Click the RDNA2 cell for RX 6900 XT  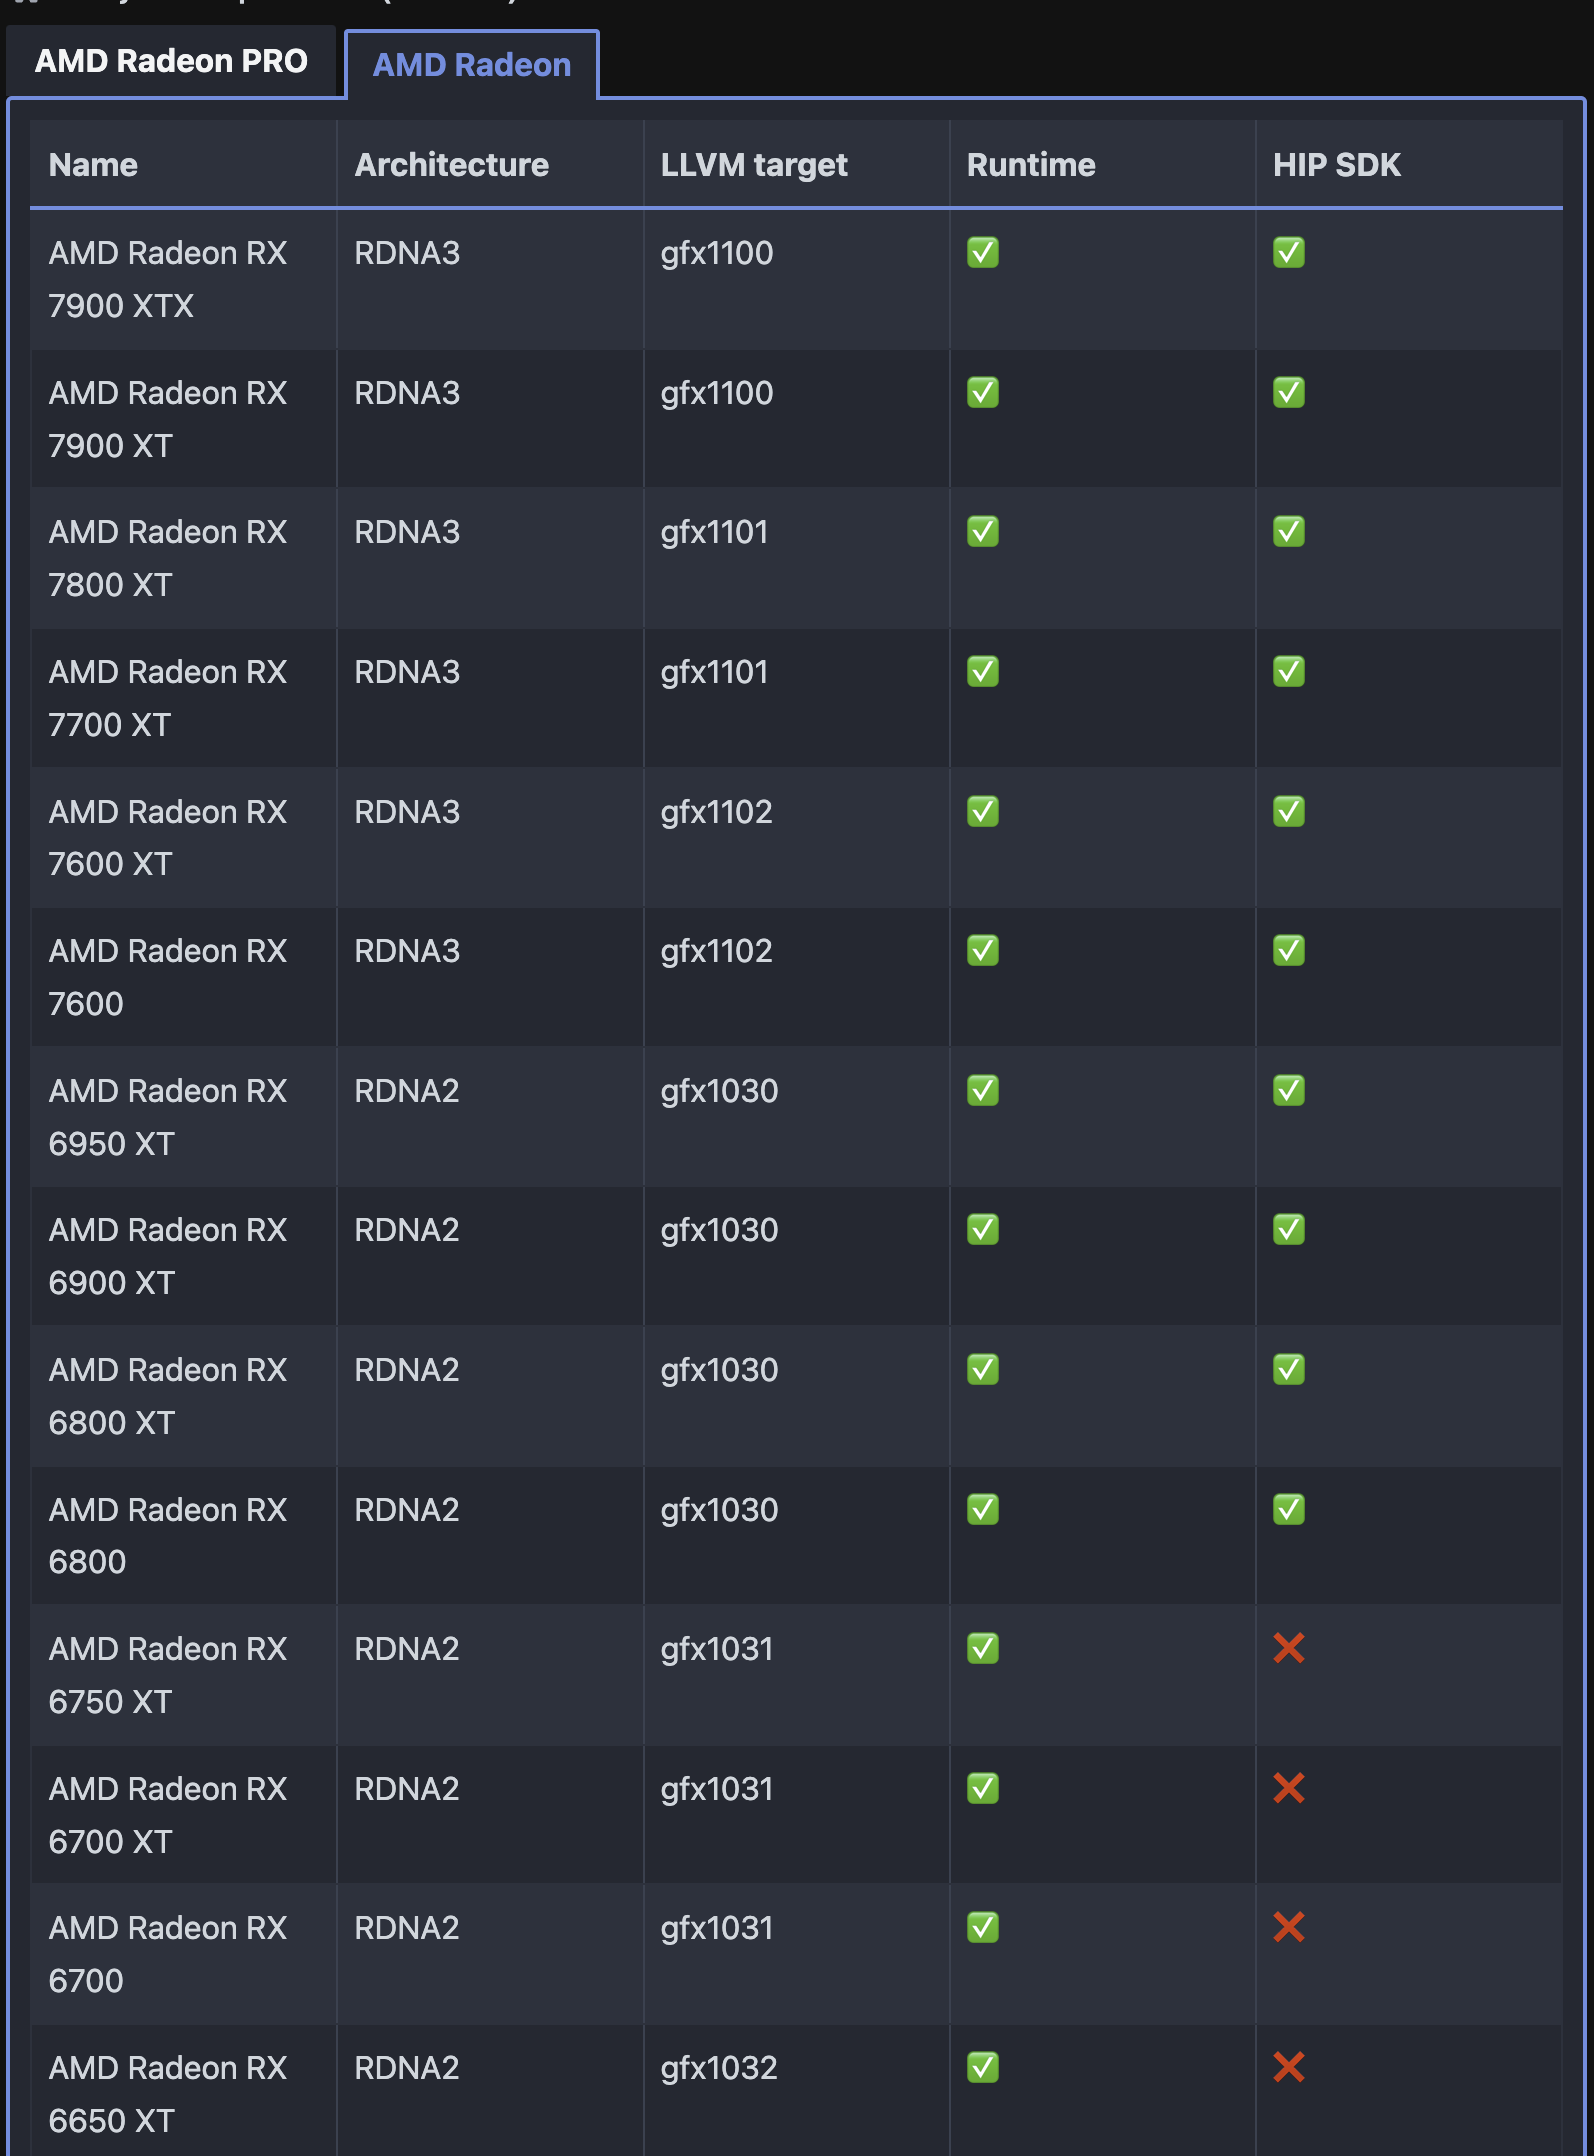tap(406, 1230)
